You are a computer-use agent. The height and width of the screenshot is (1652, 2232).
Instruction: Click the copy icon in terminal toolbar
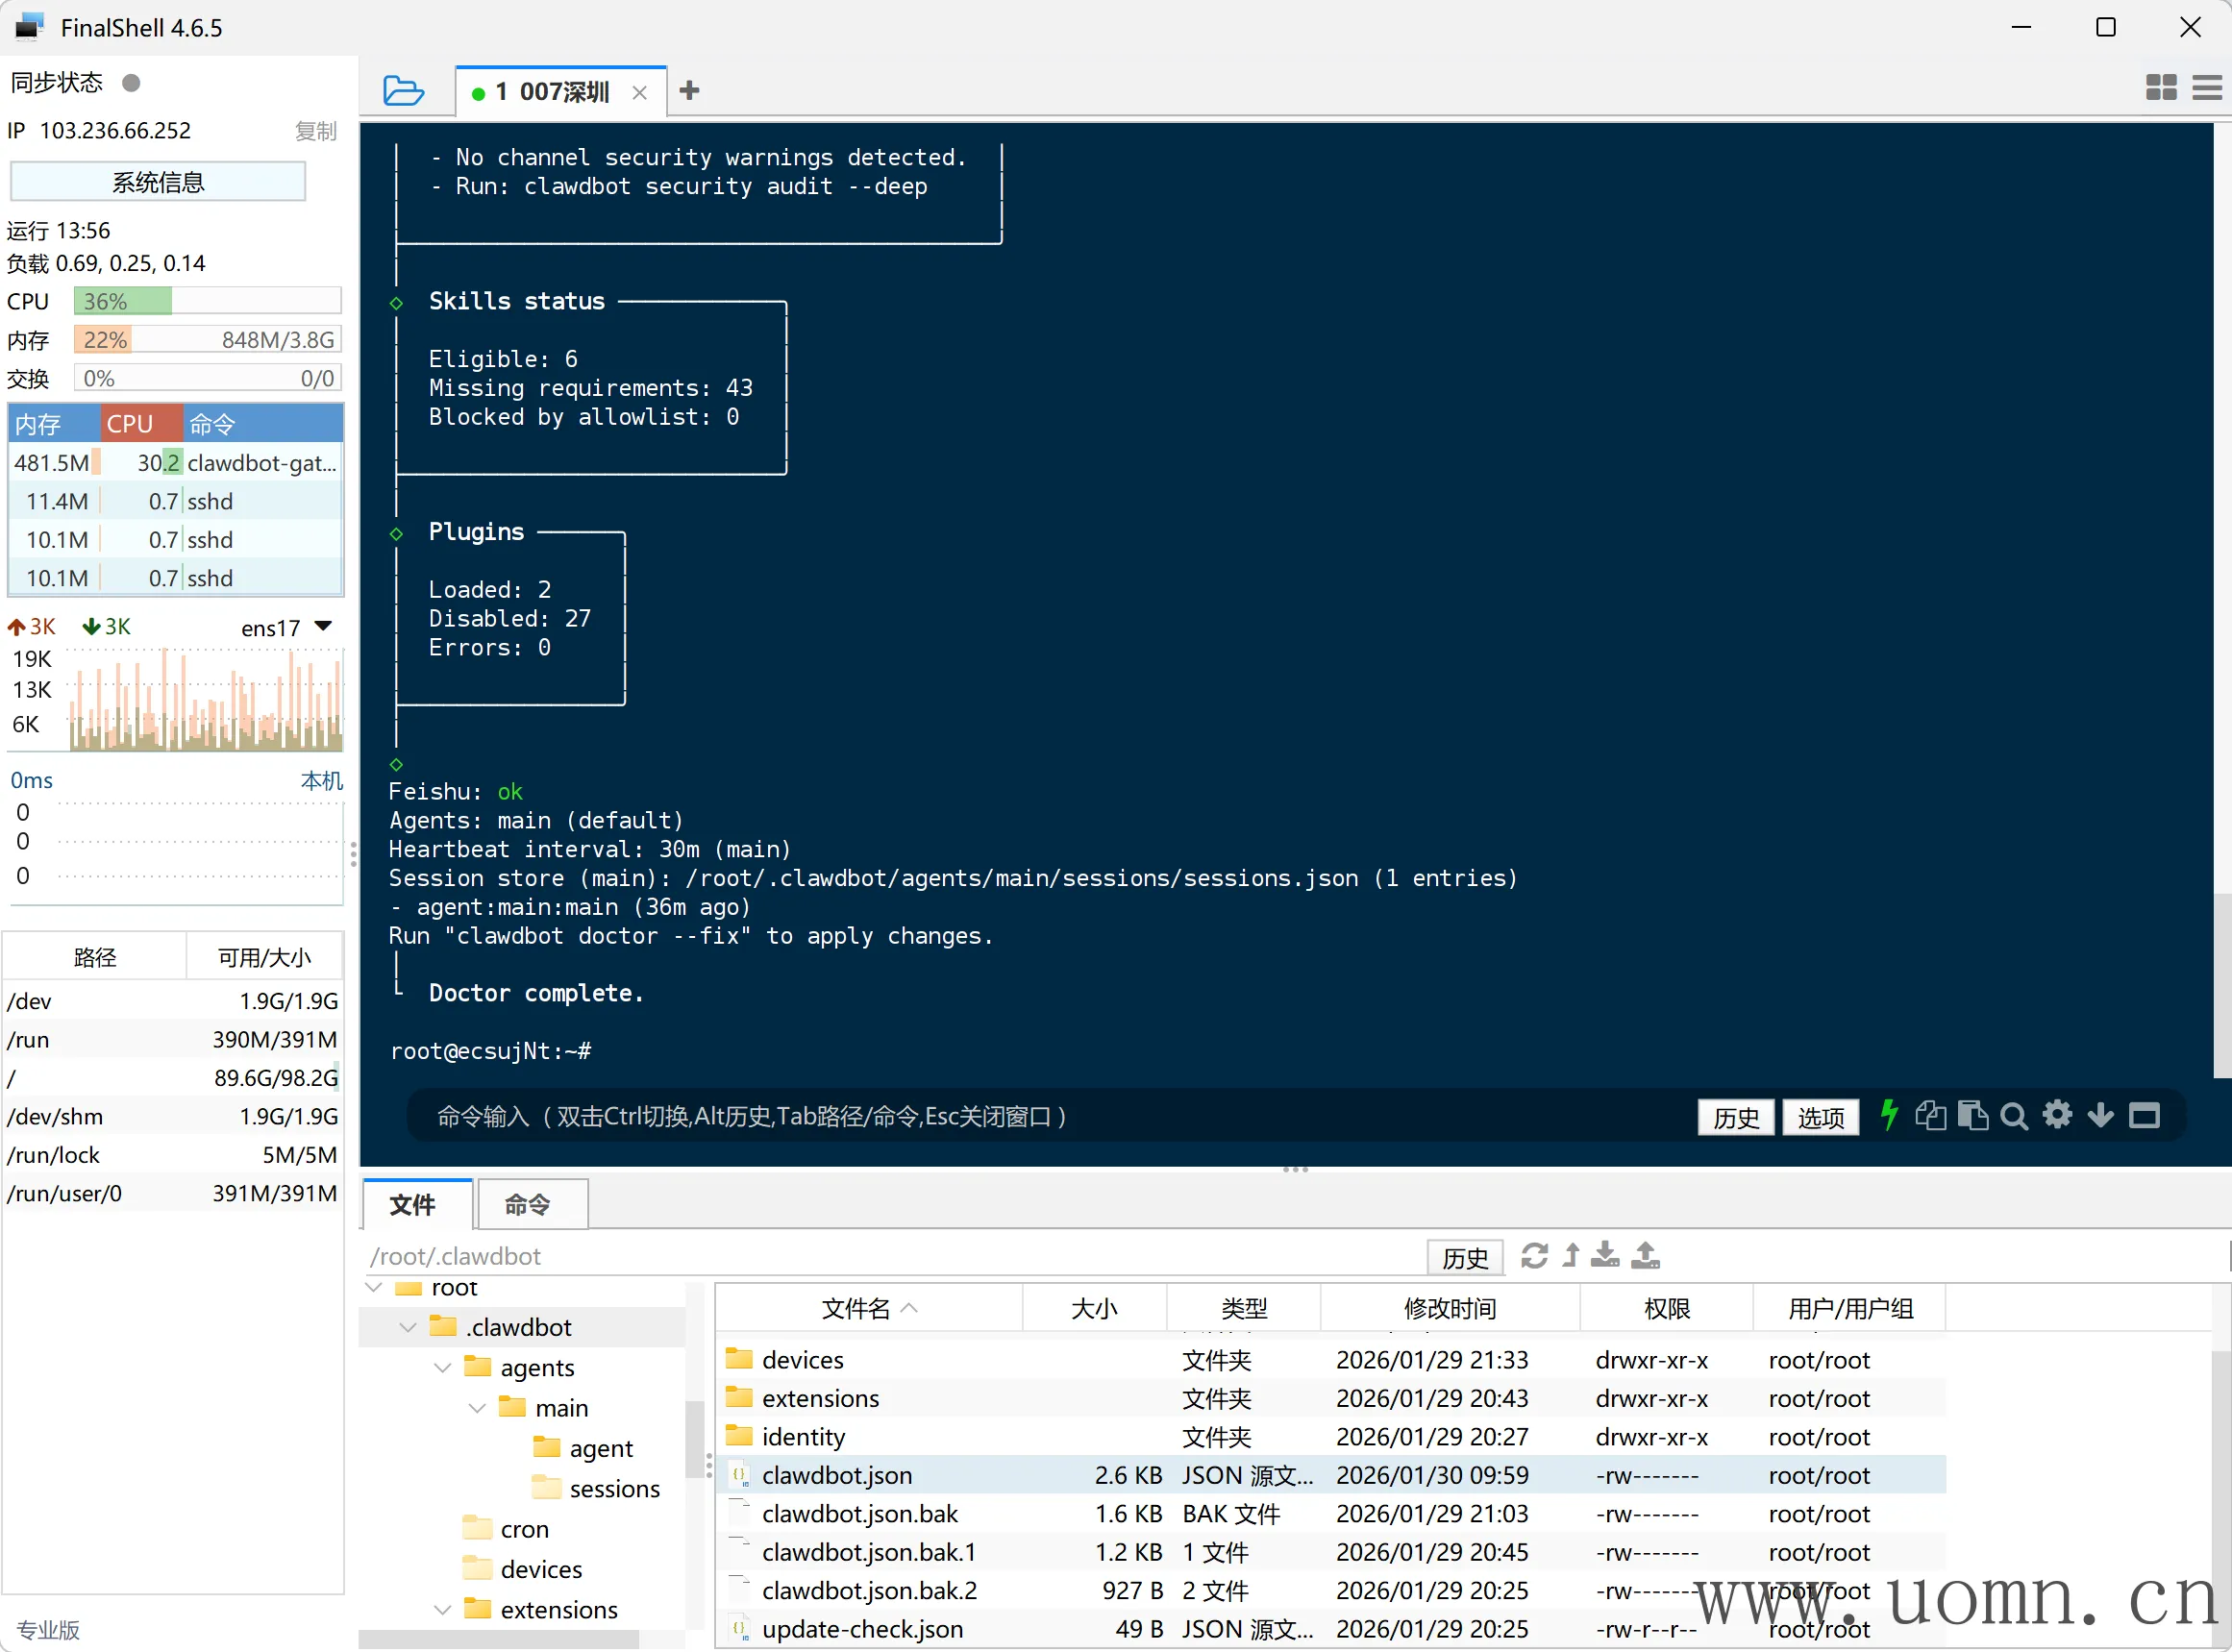click(1930, 1115)
